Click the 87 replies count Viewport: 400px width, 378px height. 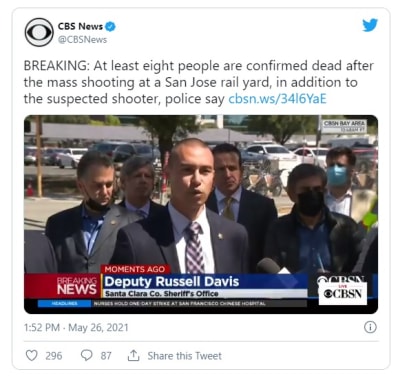pyautogui.click(x=106, y=356)
